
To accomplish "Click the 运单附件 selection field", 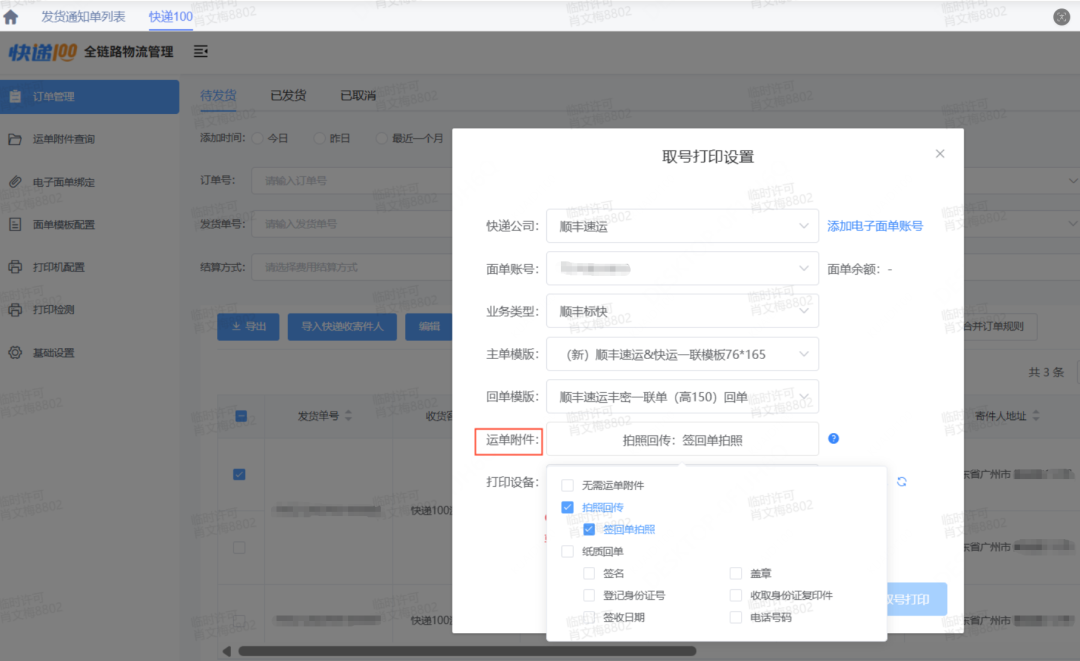I will click(x=682, y=440).
